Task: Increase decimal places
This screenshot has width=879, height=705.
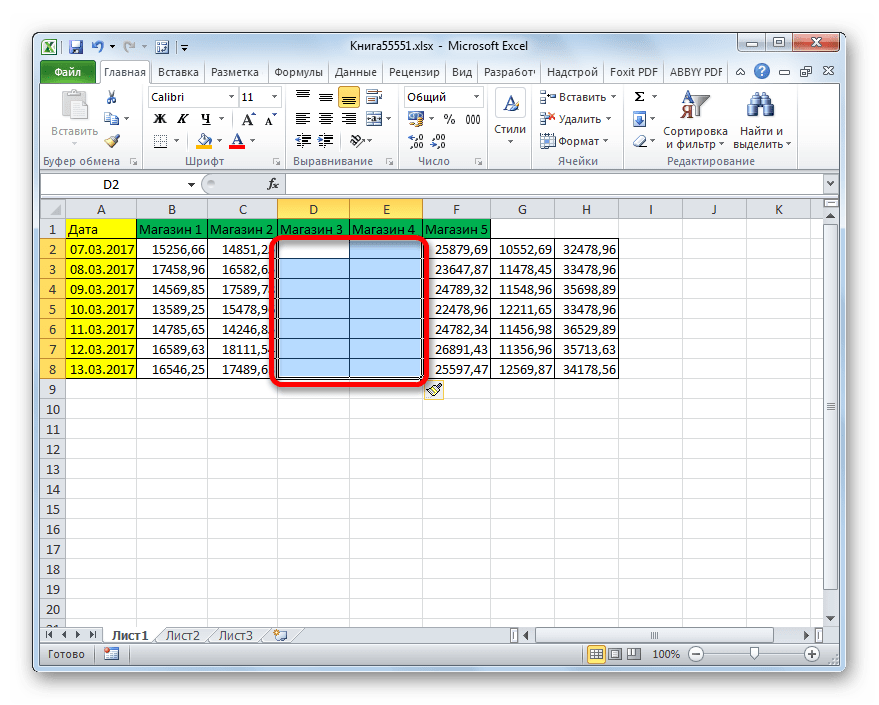Action: [416, 141]
